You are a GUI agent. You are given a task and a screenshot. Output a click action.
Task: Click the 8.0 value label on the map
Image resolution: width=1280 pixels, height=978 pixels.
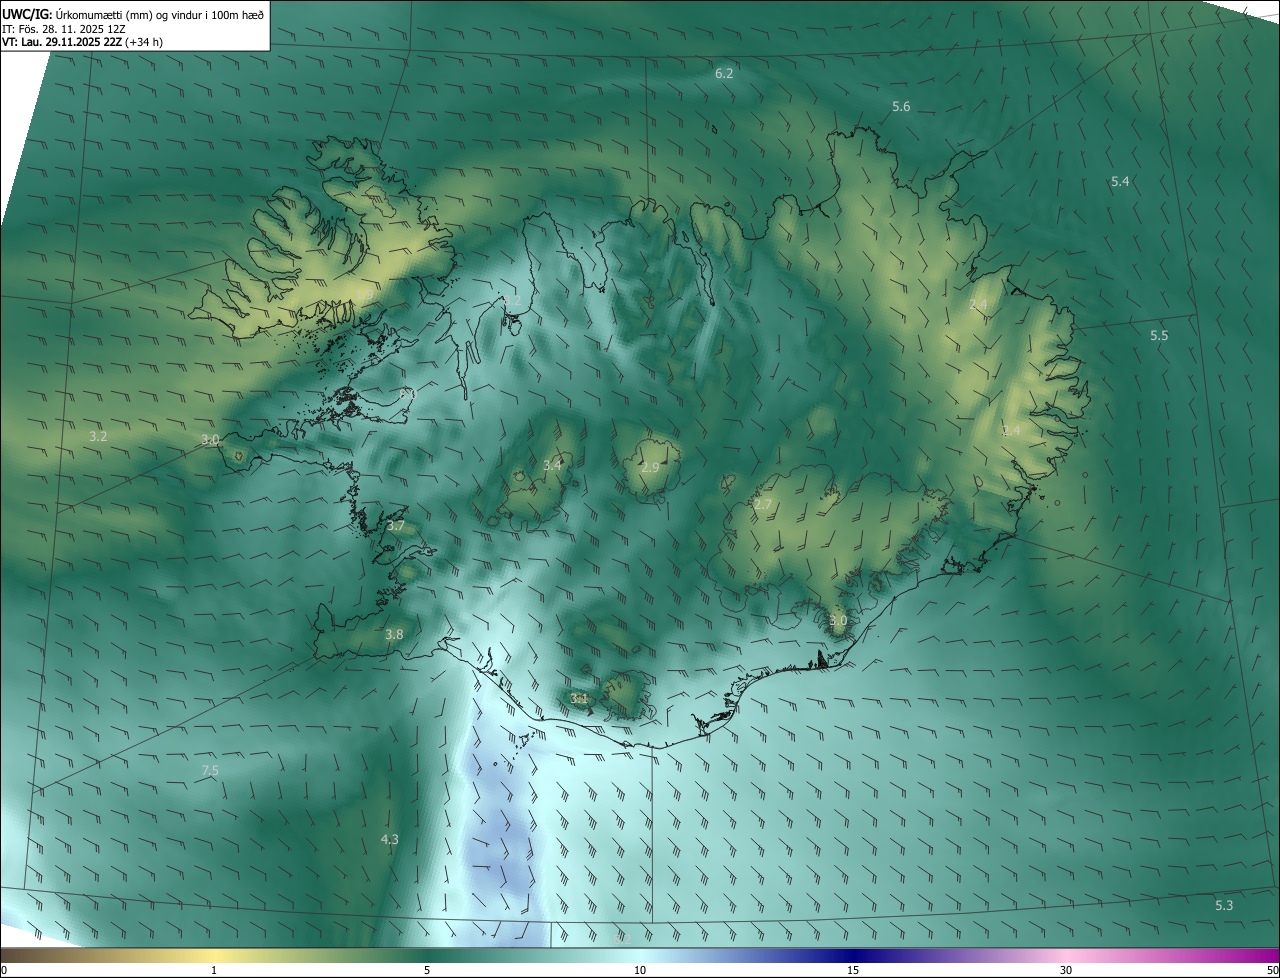pos(407,395)
